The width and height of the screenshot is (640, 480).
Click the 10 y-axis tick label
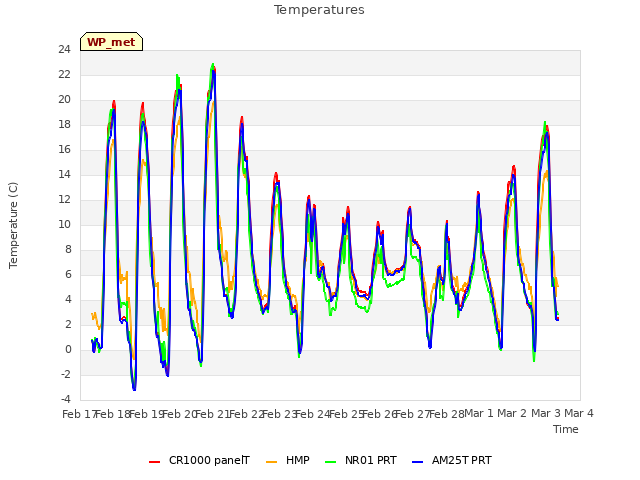click(x=64, y=224)
